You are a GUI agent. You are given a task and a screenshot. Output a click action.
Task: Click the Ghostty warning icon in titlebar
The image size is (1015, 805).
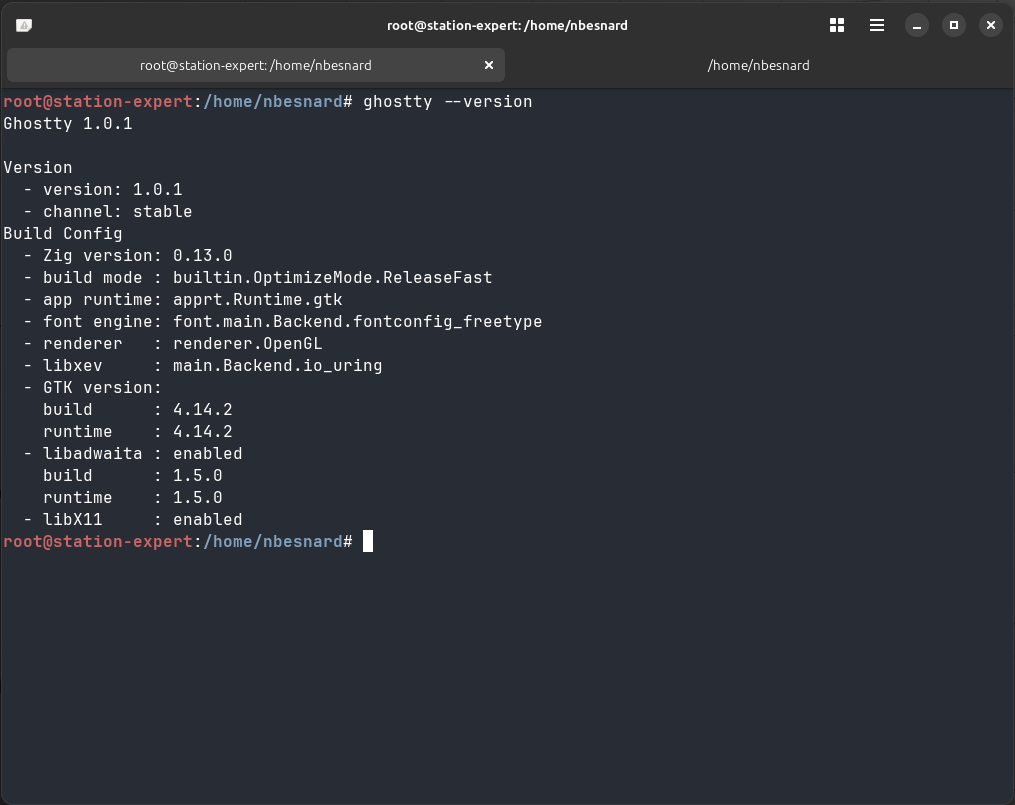point(24,25)
